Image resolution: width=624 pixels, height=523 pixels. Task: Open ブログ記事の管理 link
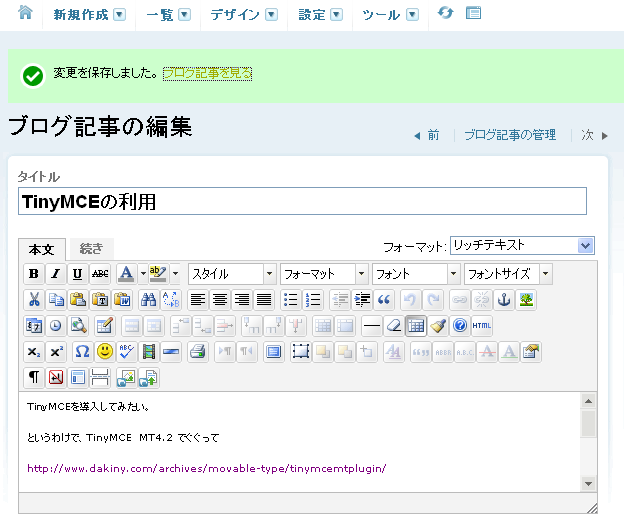point(510,135)
